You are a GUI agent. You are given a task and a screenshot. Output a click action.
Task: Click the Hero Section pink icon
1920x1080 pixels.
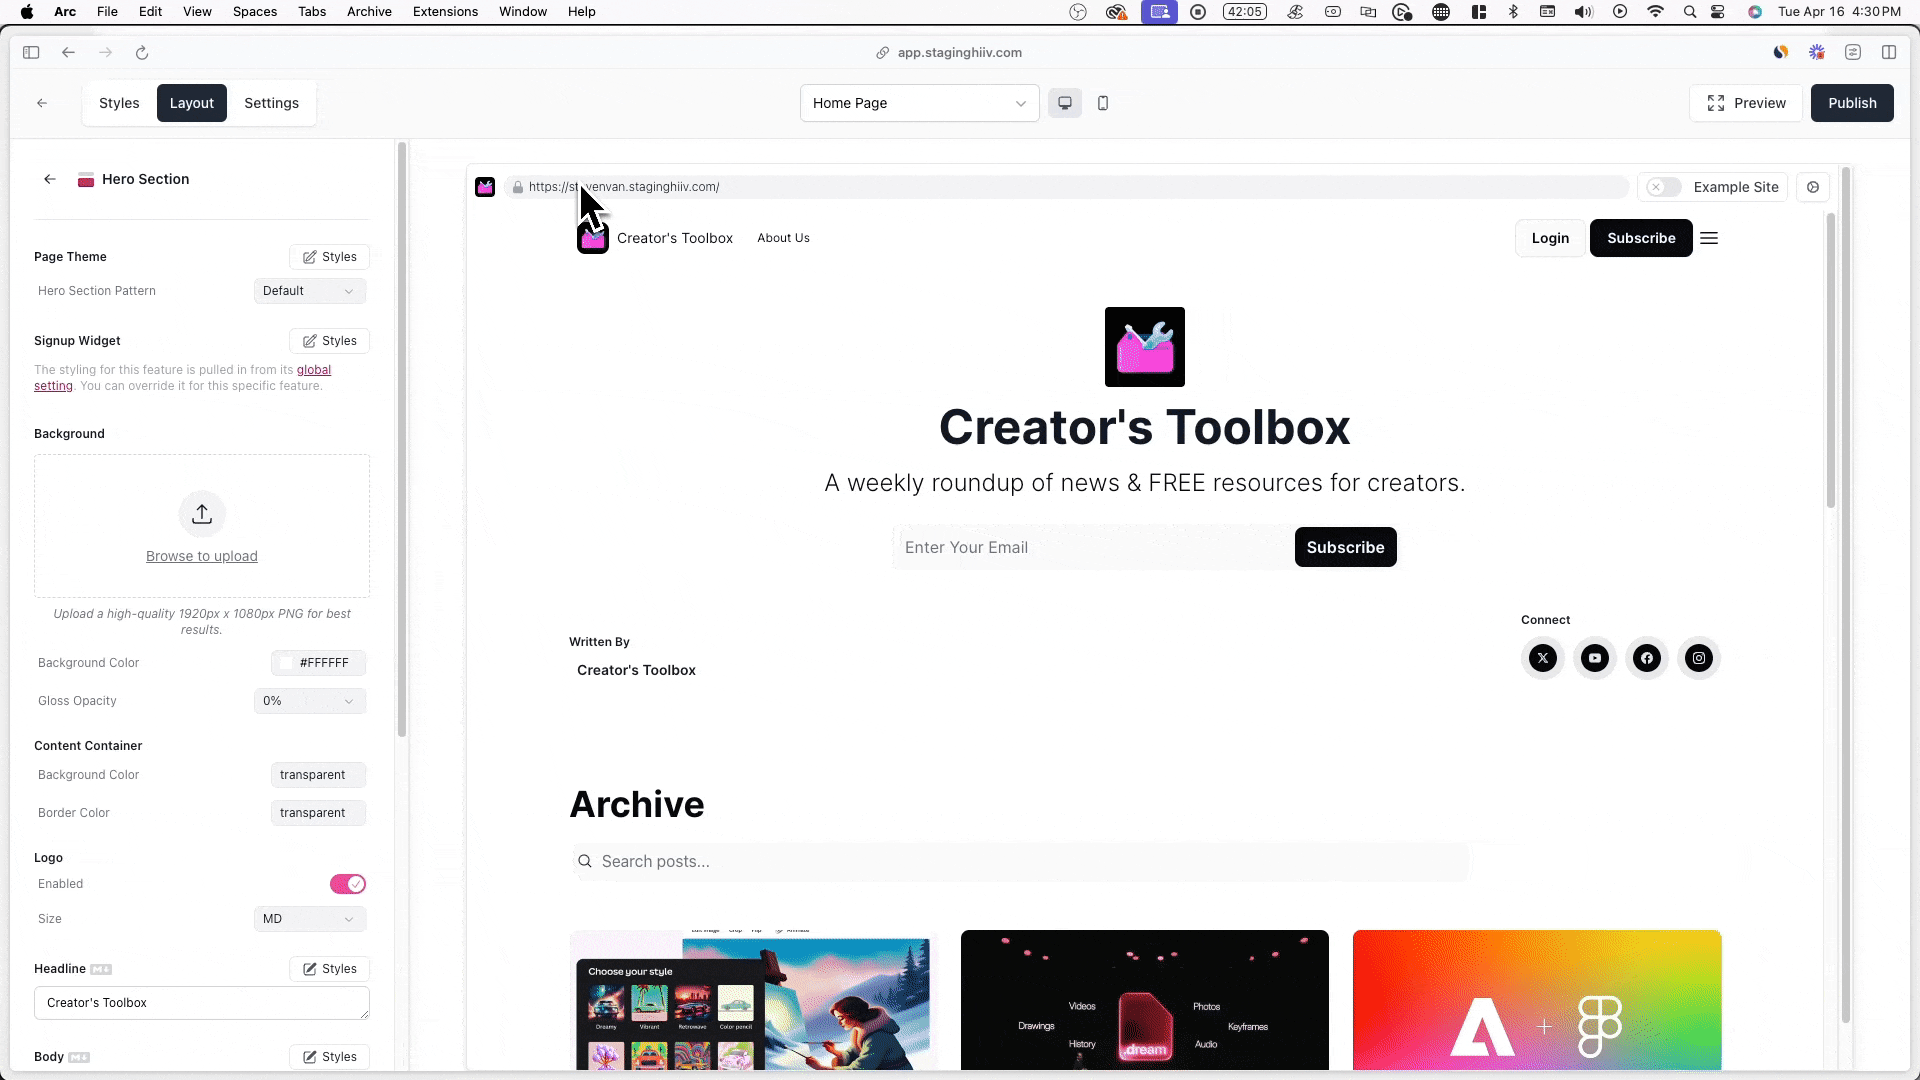[x=86, y=180]
